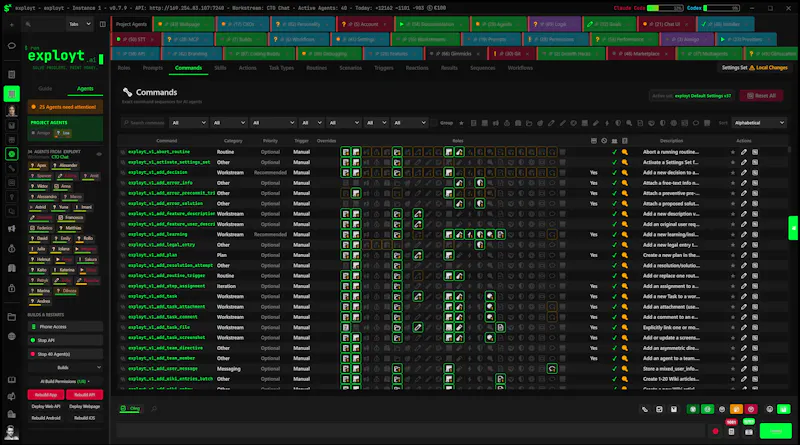This screenshot has width=800, height=445.
Task: Click Rebuild Android
Action: 45,418
